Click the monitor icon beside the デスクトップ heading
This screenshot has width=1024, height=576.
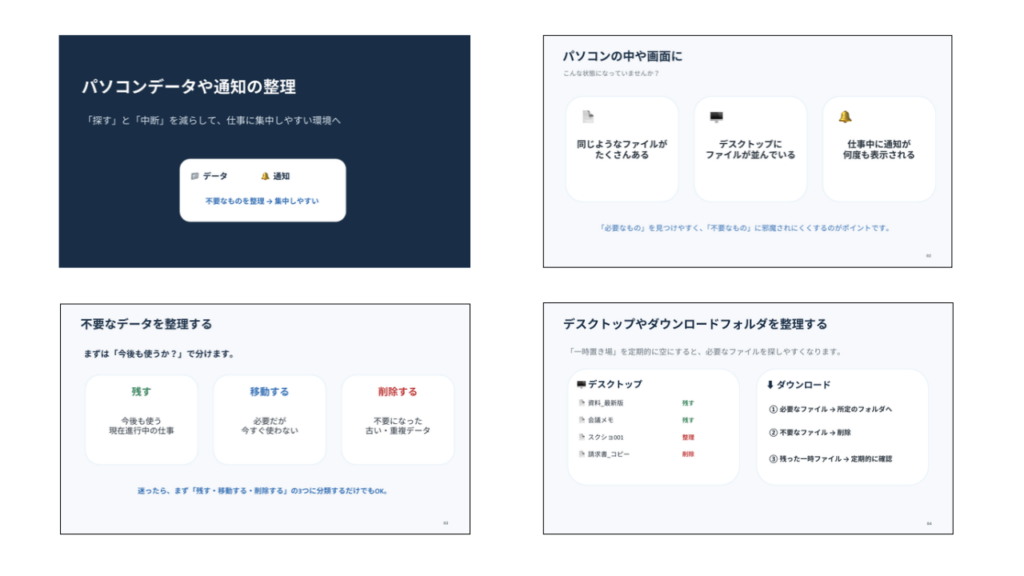[581, 385]
